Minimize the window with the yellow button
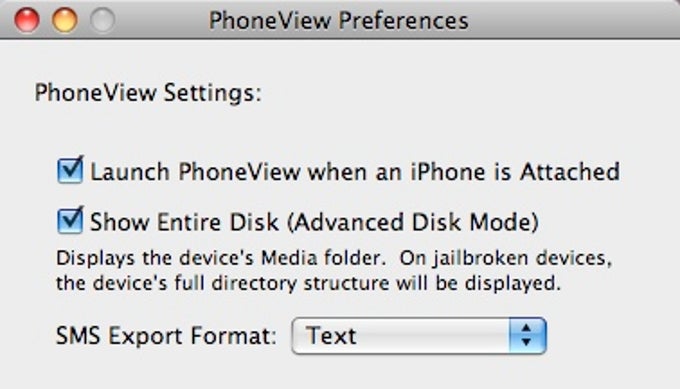Screen dimensions: 680x389 click(65, 20)
